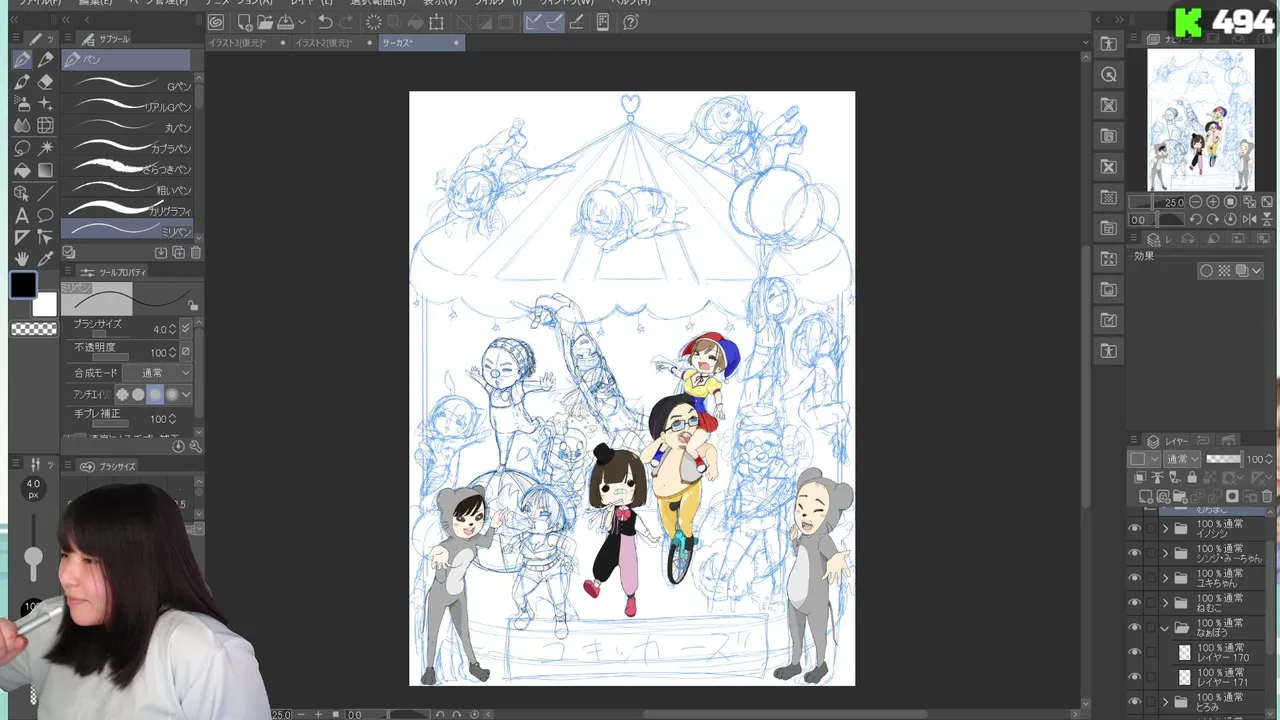
Task: Hide the ねむこ layer folder
Action: point(1134,603)
